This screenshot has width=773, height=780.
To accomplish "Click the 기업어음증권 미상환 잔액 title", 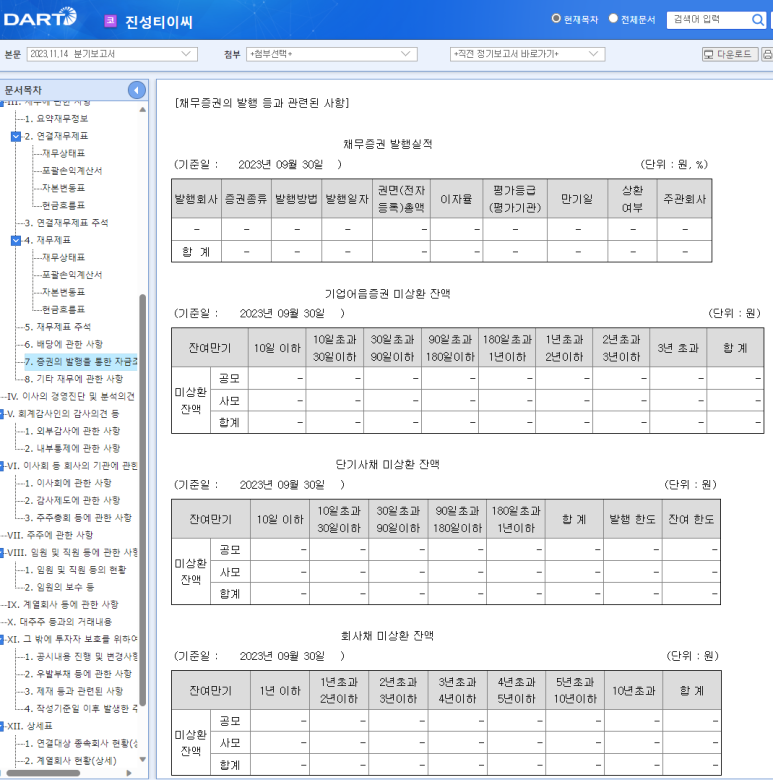I will click(387, 294).
